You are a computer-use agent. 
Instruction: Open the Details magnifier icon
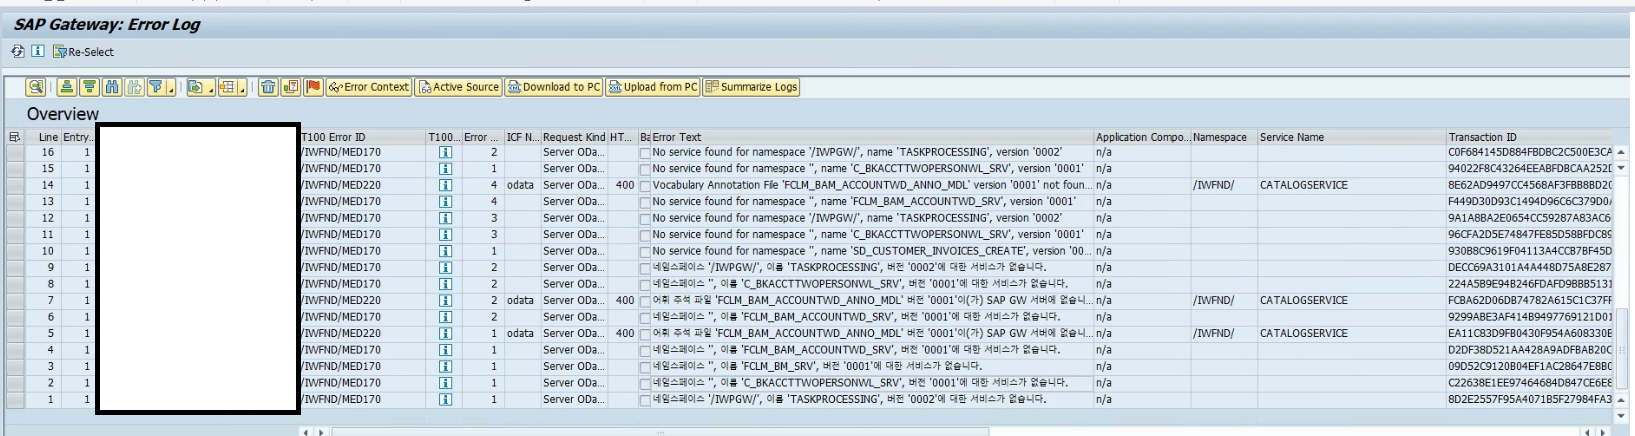click(36, 87)
